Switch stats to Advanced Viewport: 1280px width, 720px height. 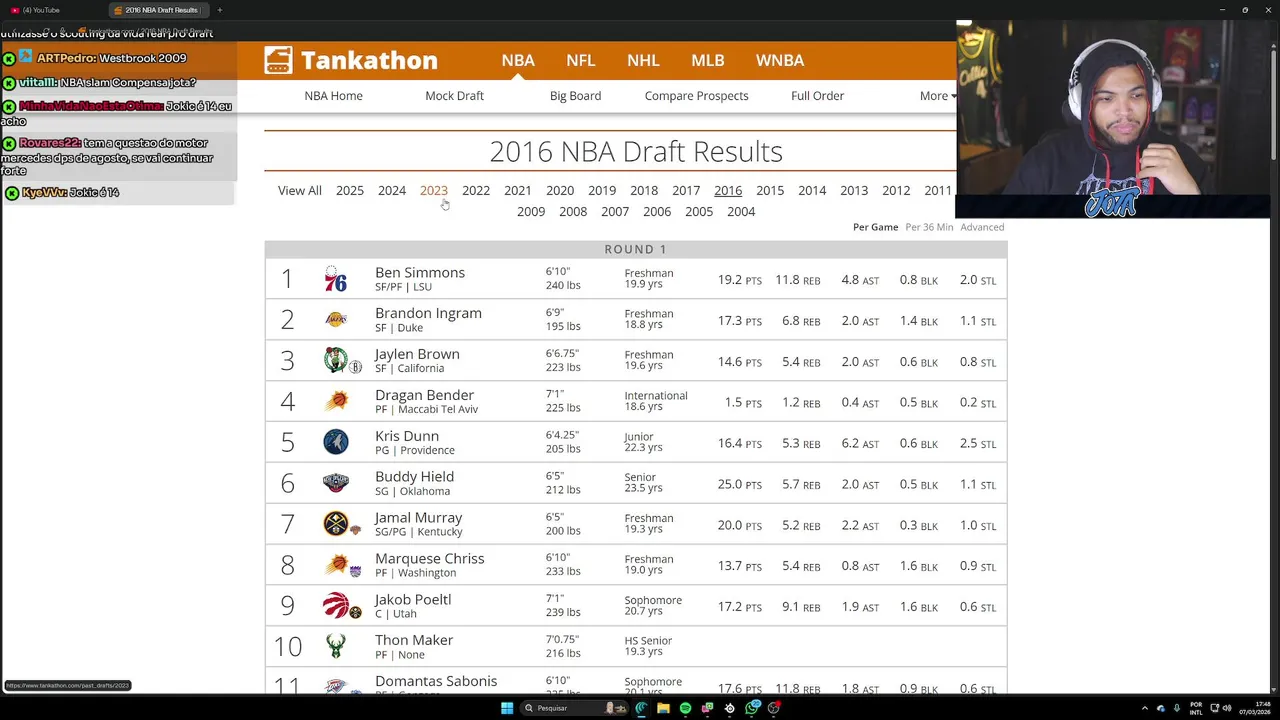coord(982,227)
